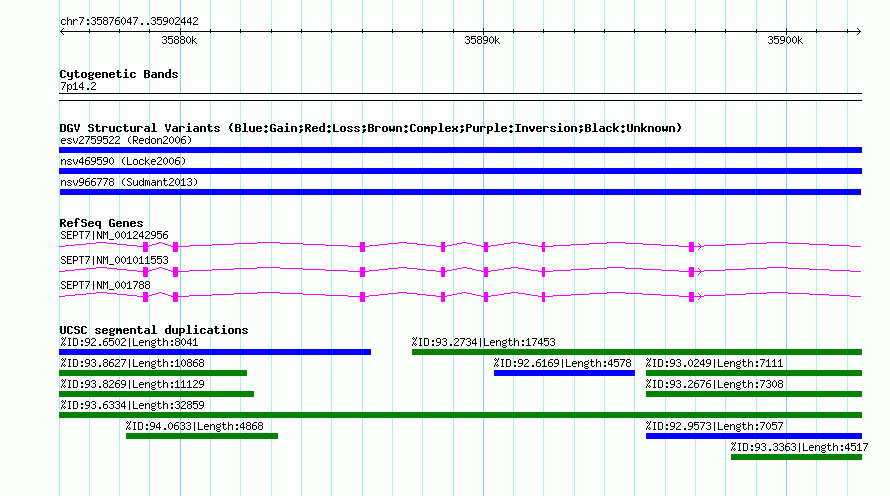
Task: Select the green bar under %ID:94.0633|Length:4868
Action: point(202,436)
